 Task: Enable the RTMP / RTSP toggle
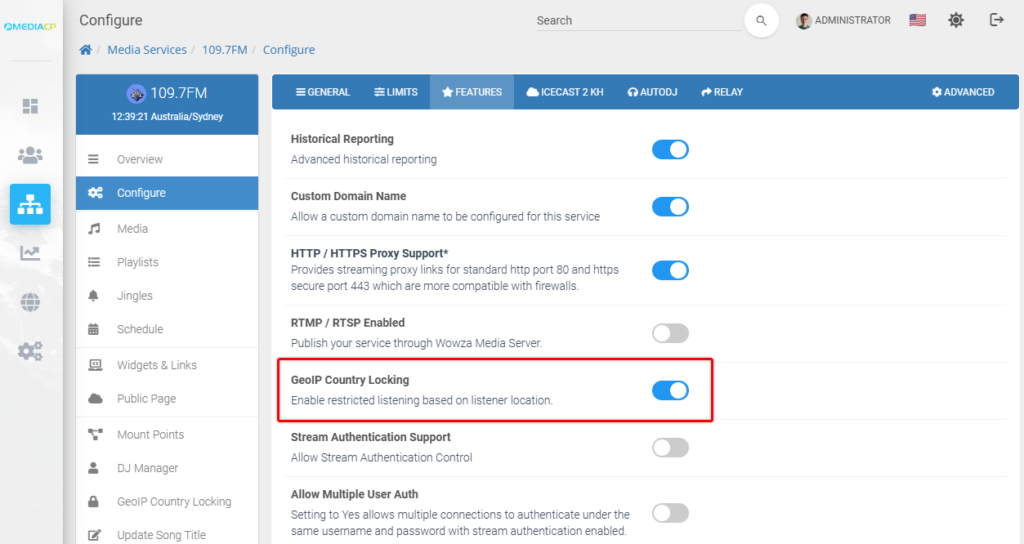(670, 333)
